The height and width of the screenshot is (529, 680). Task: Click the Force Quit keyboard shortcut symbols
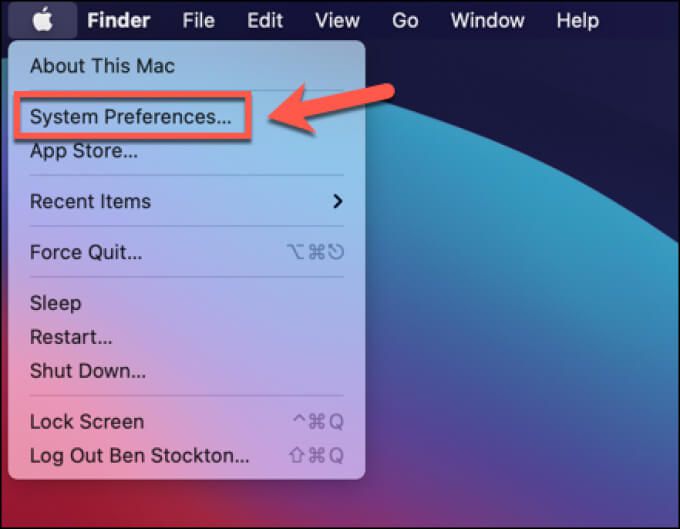tap(315, 252)
